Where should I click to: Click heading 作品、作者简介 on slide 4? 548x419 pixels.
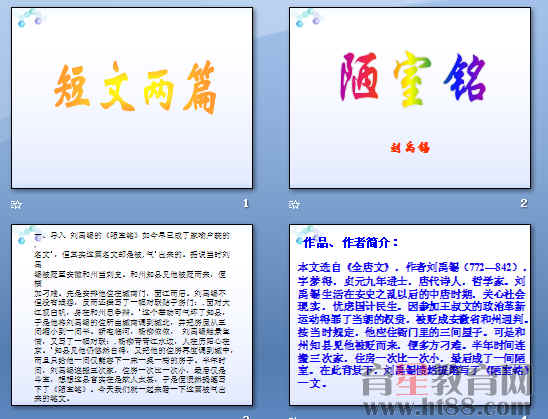(351, 242)
